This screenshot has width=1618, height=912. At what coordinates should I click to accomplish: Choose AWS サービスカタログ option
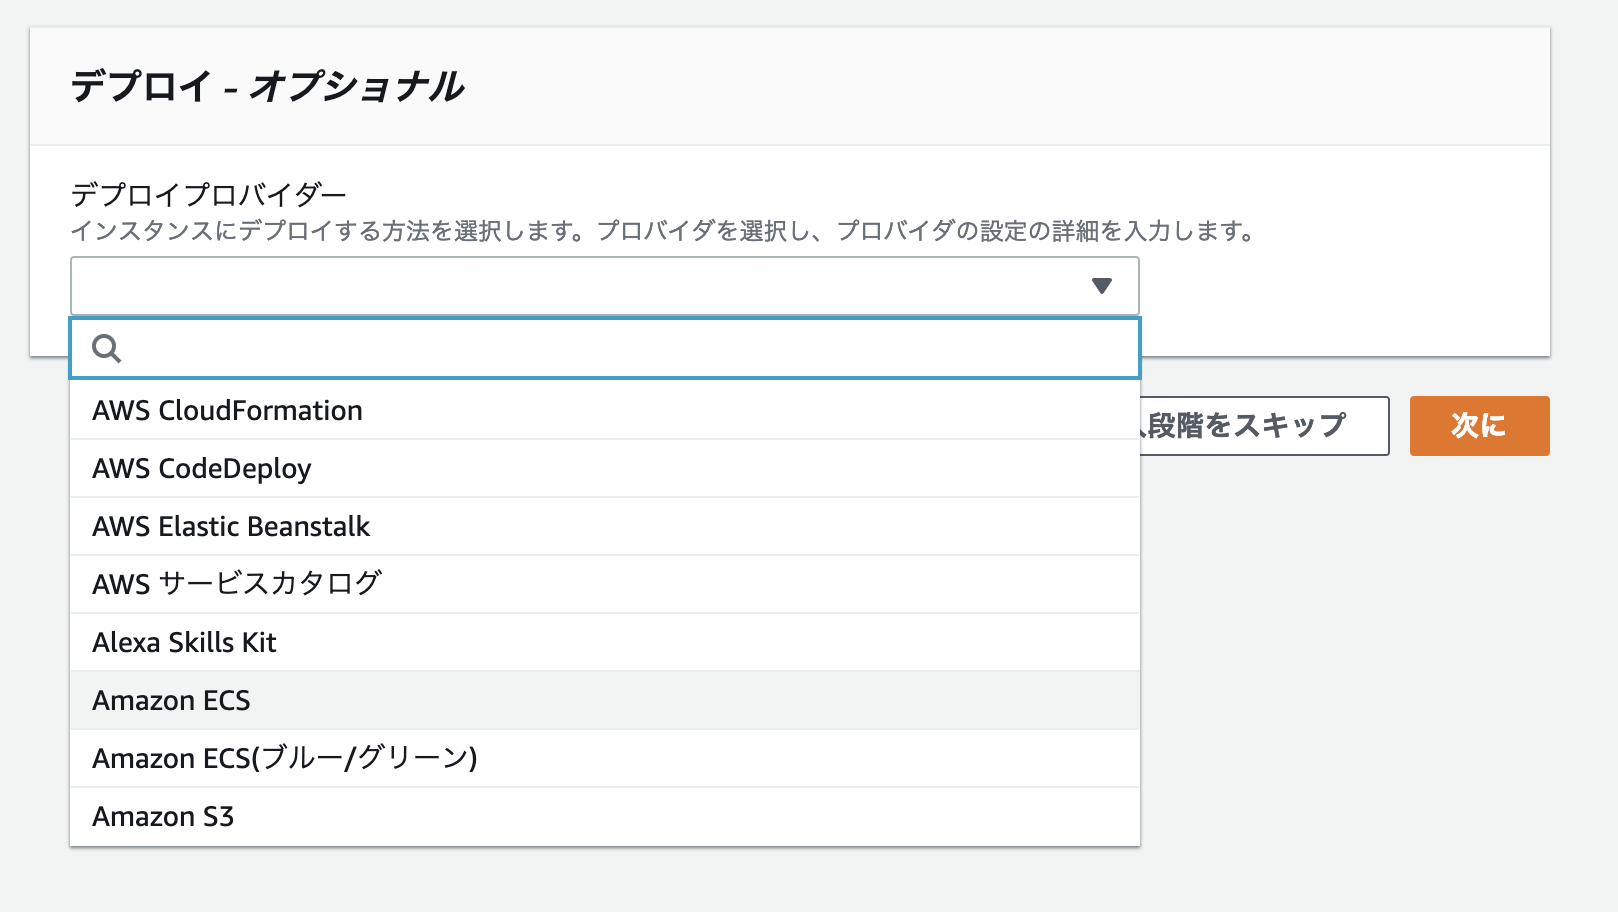(x=605, y=584)
